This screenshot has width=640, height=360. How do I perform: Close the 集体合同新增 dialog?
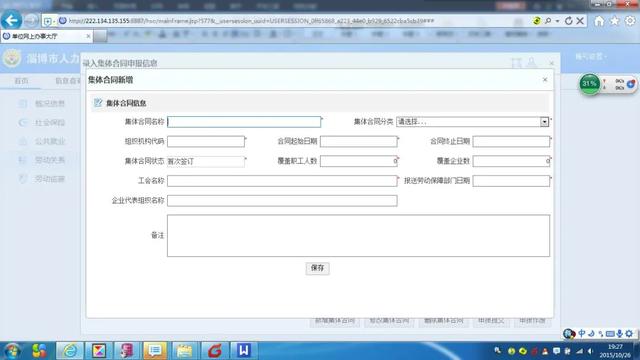click(x=545, y=80)
